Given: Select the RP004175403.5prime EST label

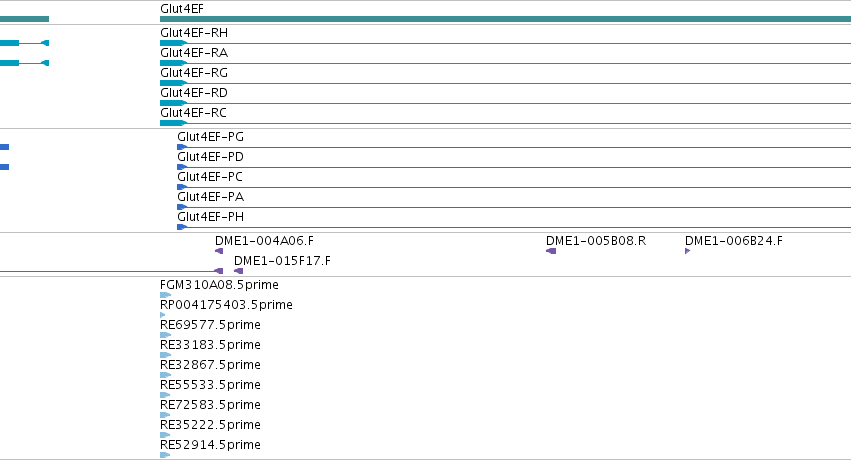Looking at the screenshot, I should [x=226, y=305].
